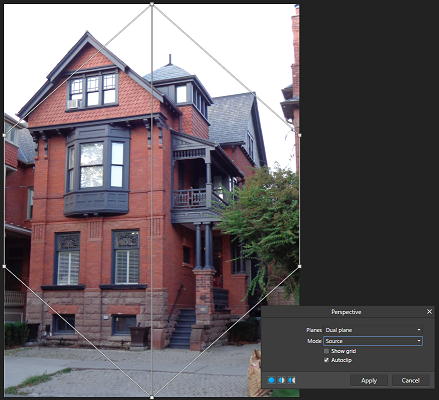Image resolution: width=439 pixels, height=400 pixels.
Task: Select the lower left edge perspective handle
Action: pyautogui.click(x=4, y=266)
